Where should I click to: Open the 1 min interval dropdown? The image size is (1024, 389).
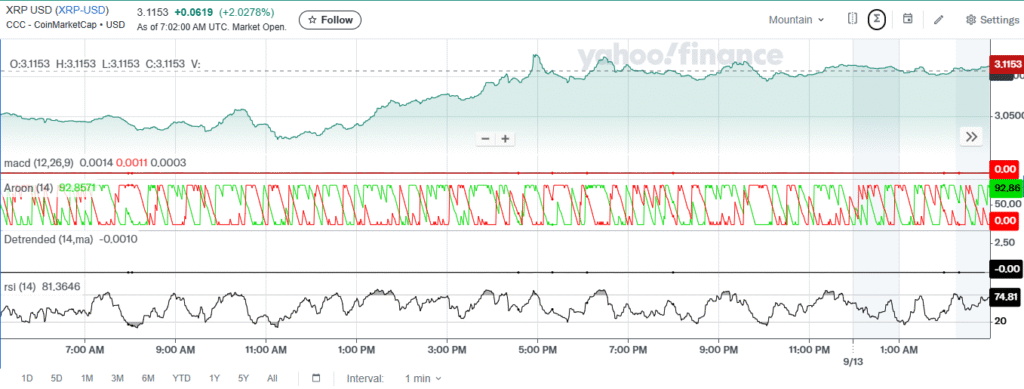coord(423,378)
